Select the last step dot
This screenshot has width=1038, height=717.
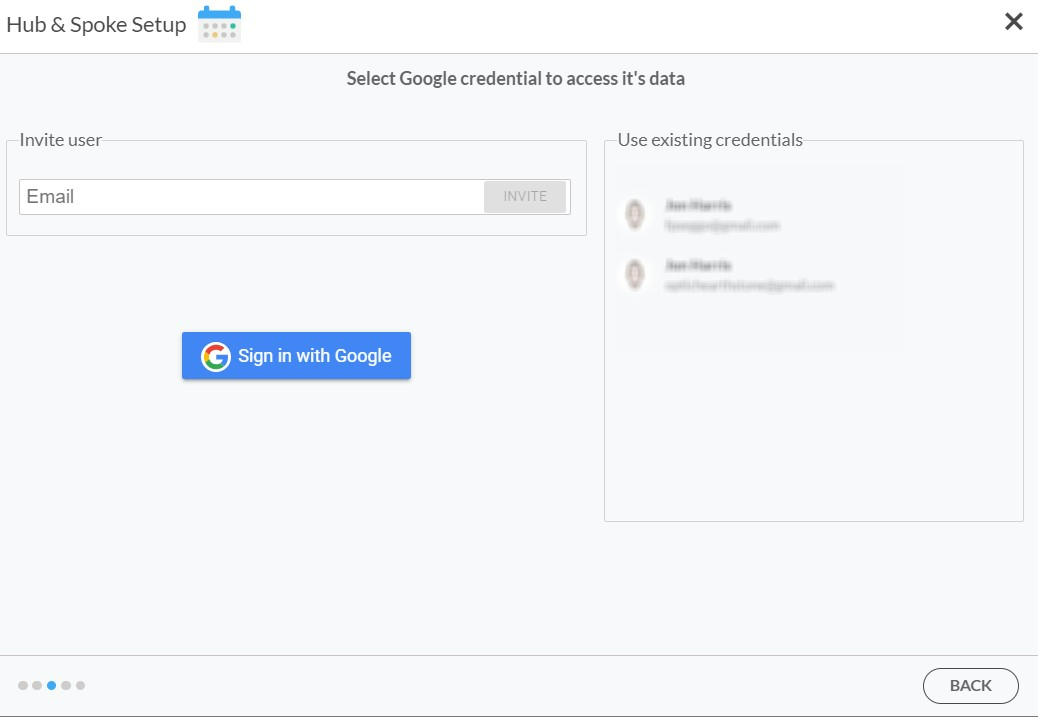80,685
